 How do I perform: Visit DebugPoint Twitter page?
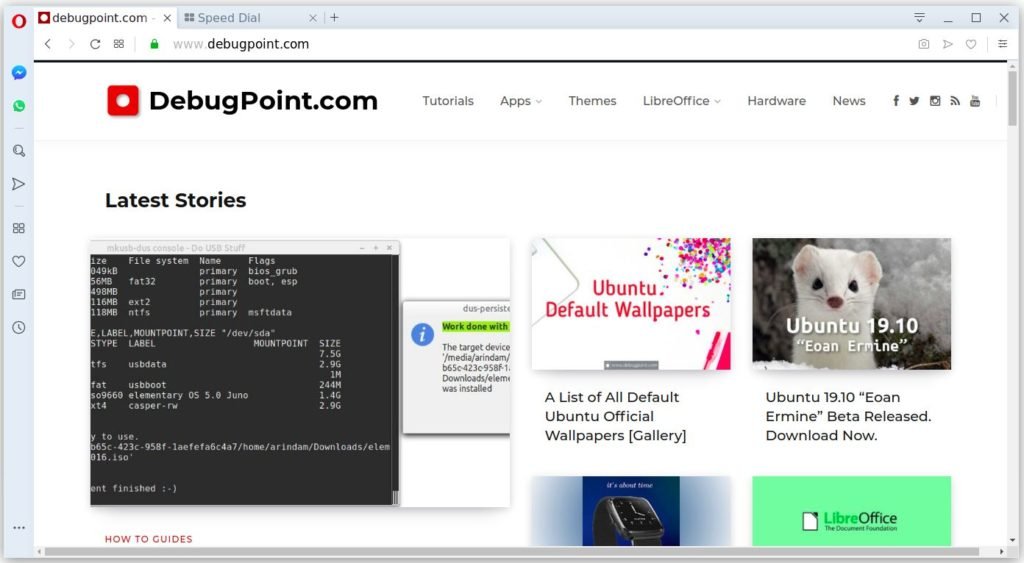point(914,101)
